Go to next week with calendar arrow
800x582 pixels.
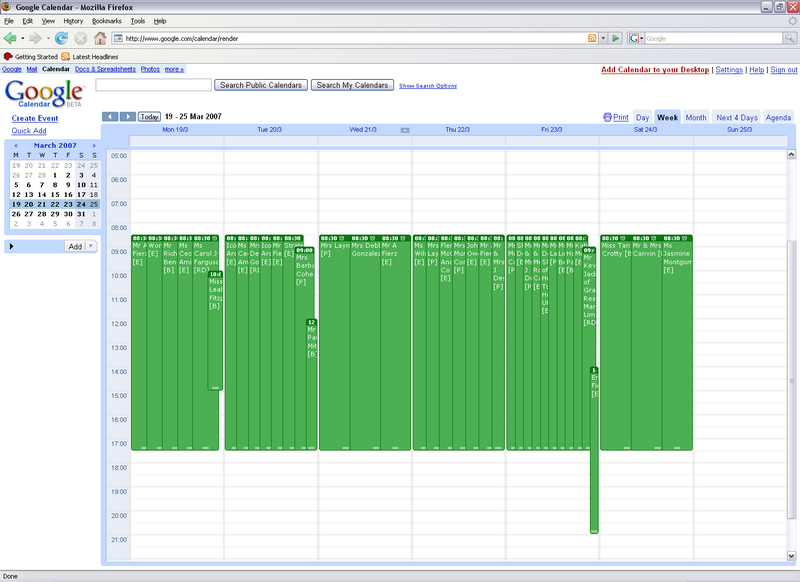tap(128, 117)
